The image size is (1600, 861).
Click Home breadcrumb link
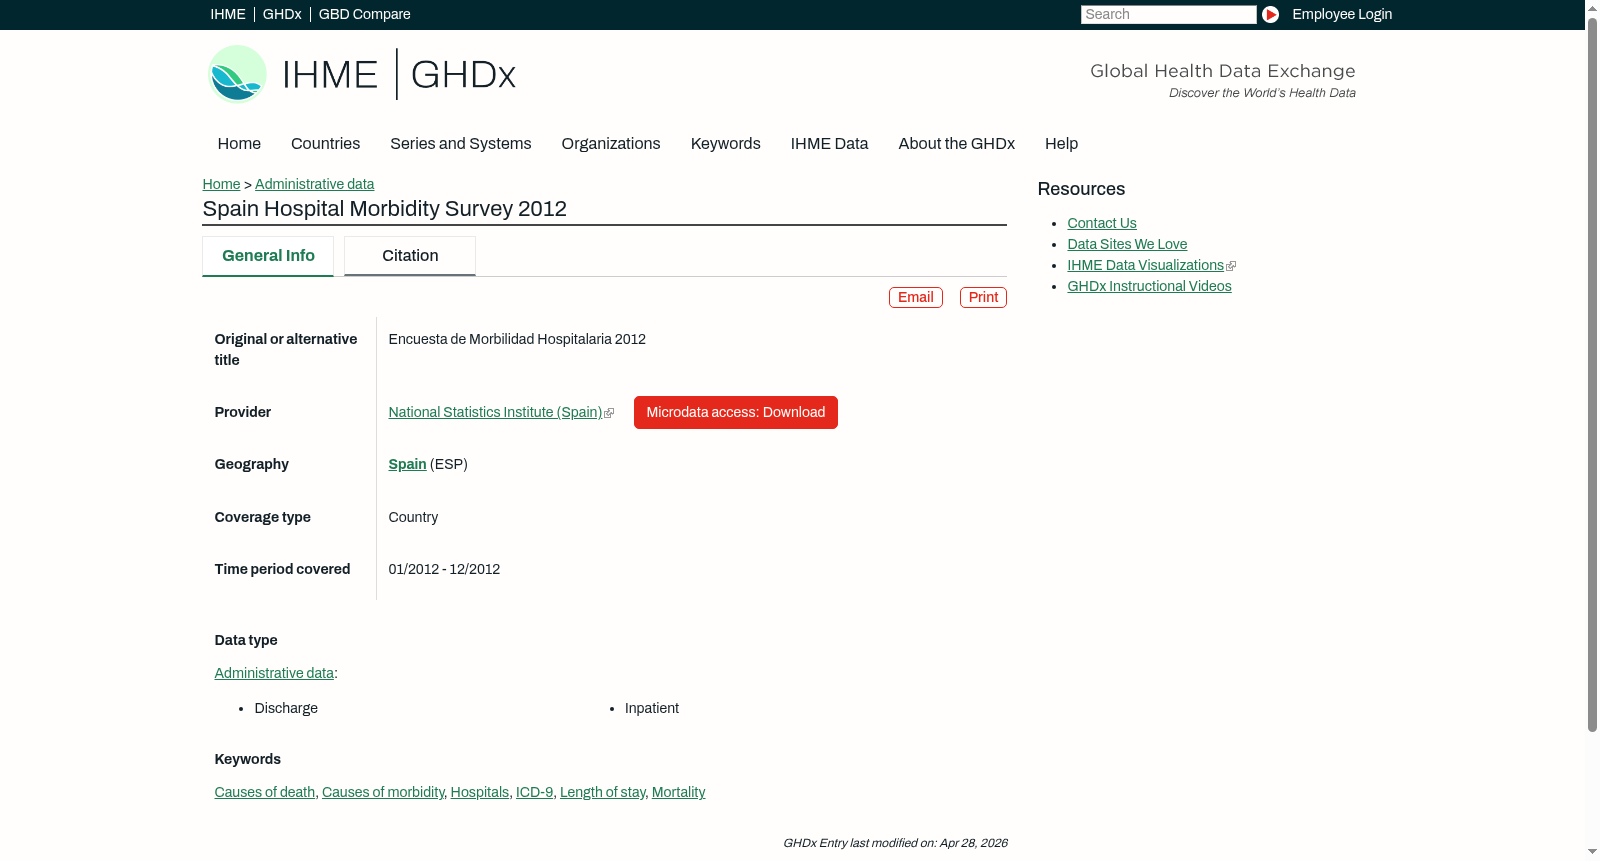[221, 184]
